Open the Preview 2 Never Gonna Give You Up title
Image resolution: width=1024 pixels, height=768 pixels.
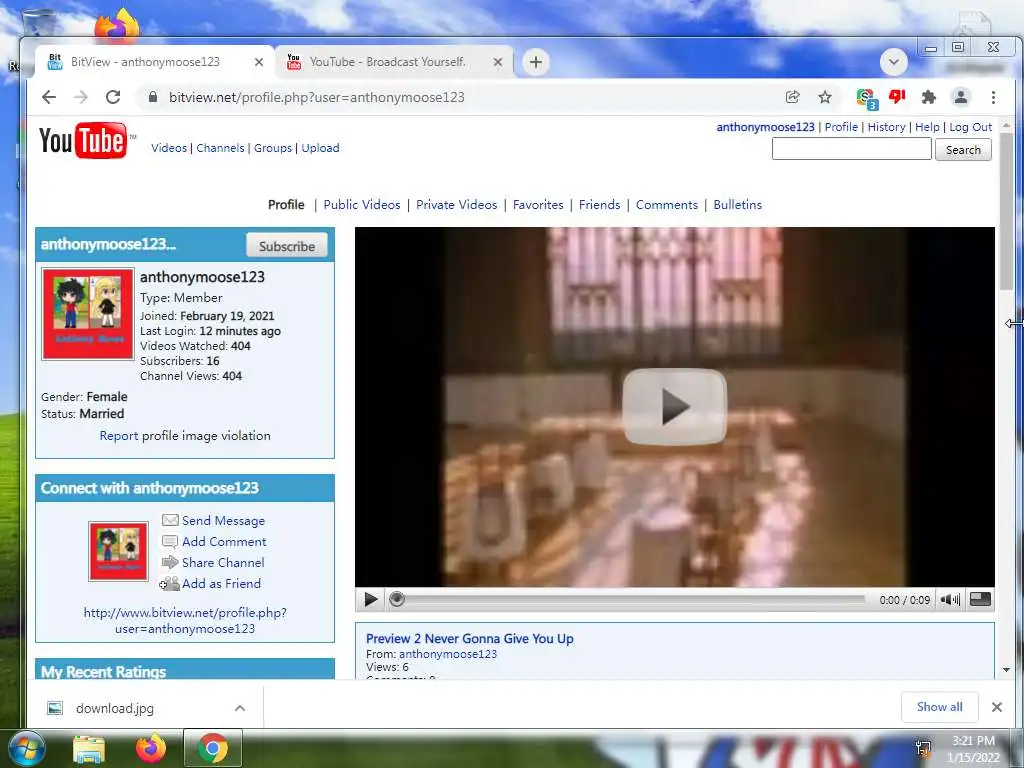pos(470,639)
